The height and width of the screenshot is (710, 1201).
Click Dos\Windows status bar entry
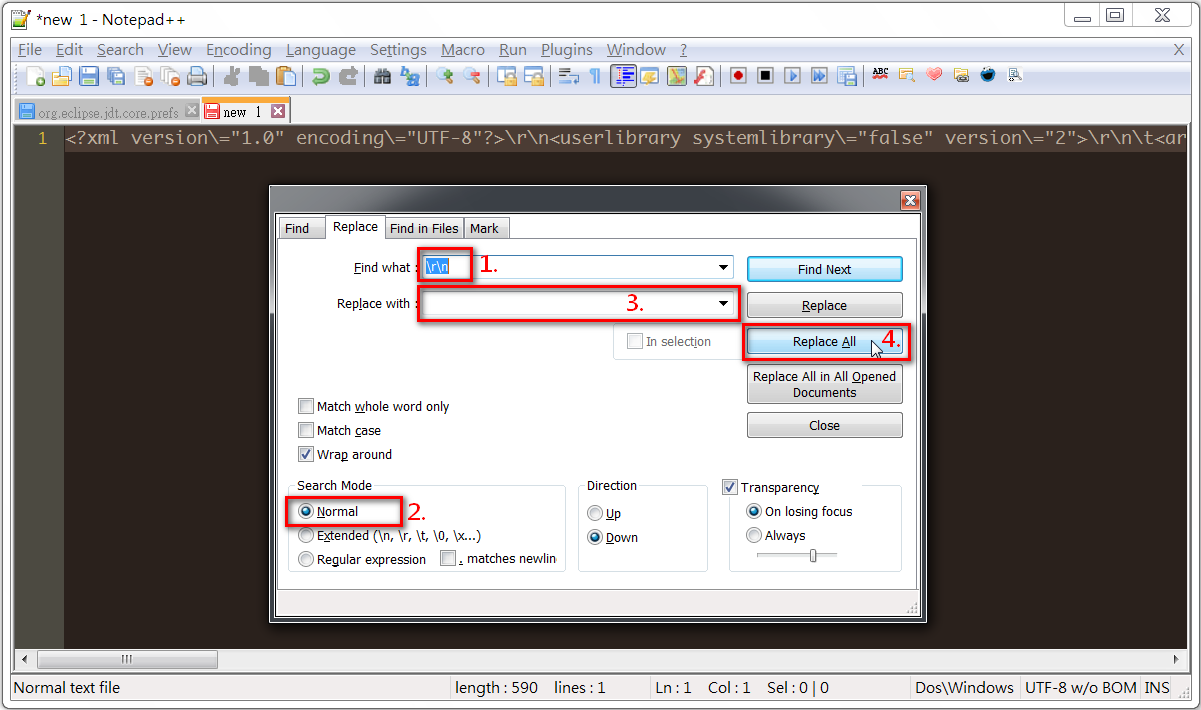coord(964,688)
